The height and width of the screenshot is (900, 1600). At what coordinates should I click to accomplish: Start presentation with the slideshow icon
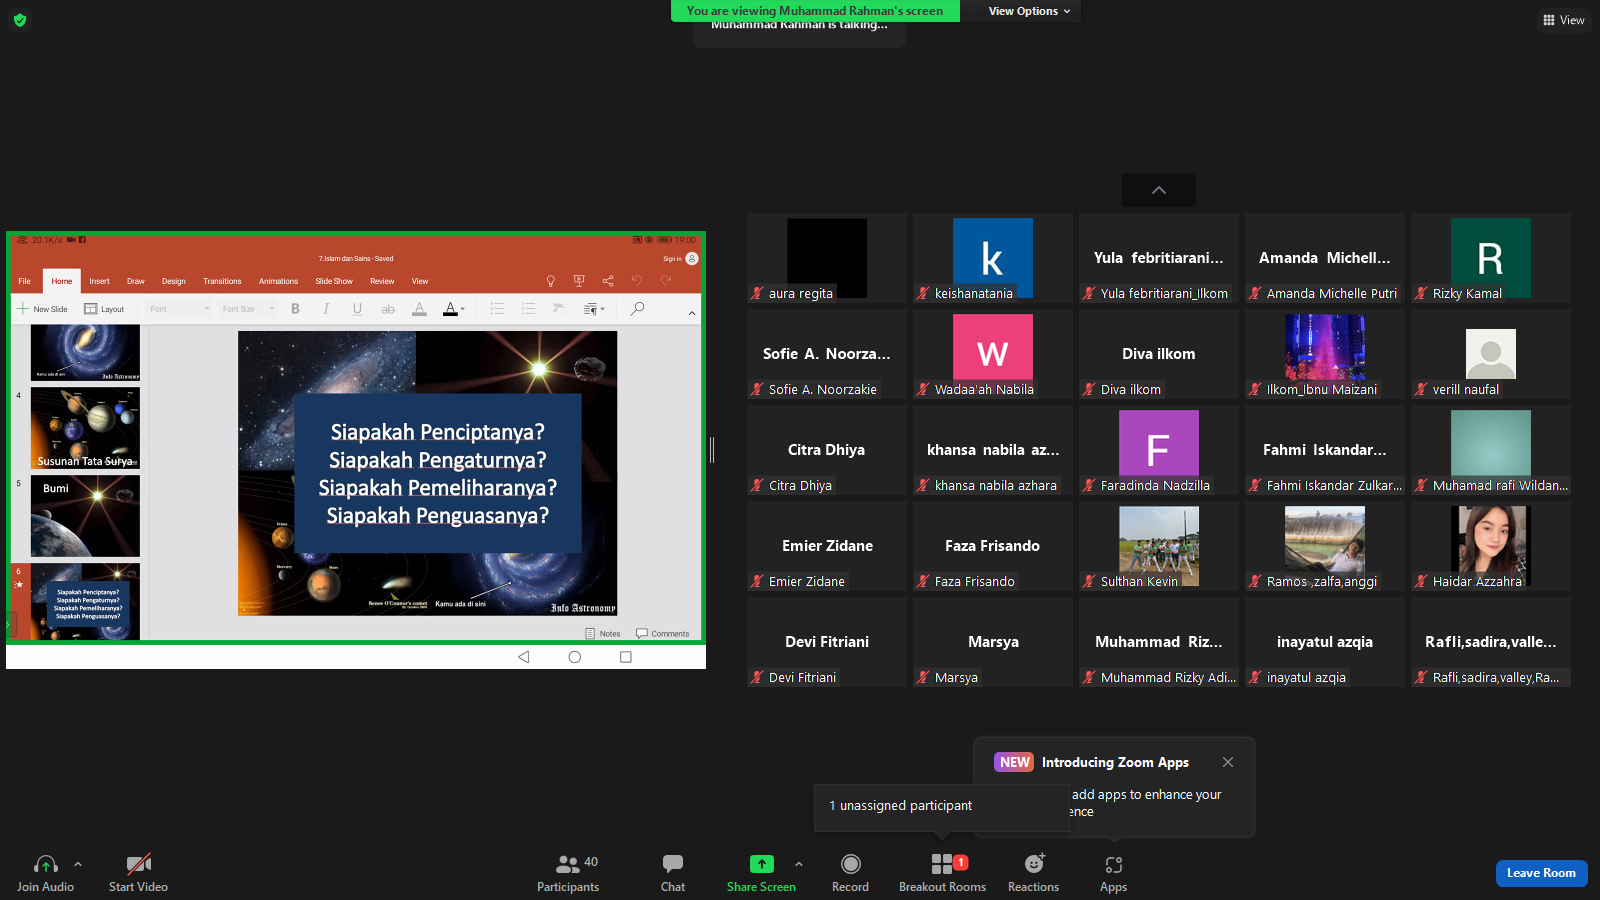click(x=579, y=281)
